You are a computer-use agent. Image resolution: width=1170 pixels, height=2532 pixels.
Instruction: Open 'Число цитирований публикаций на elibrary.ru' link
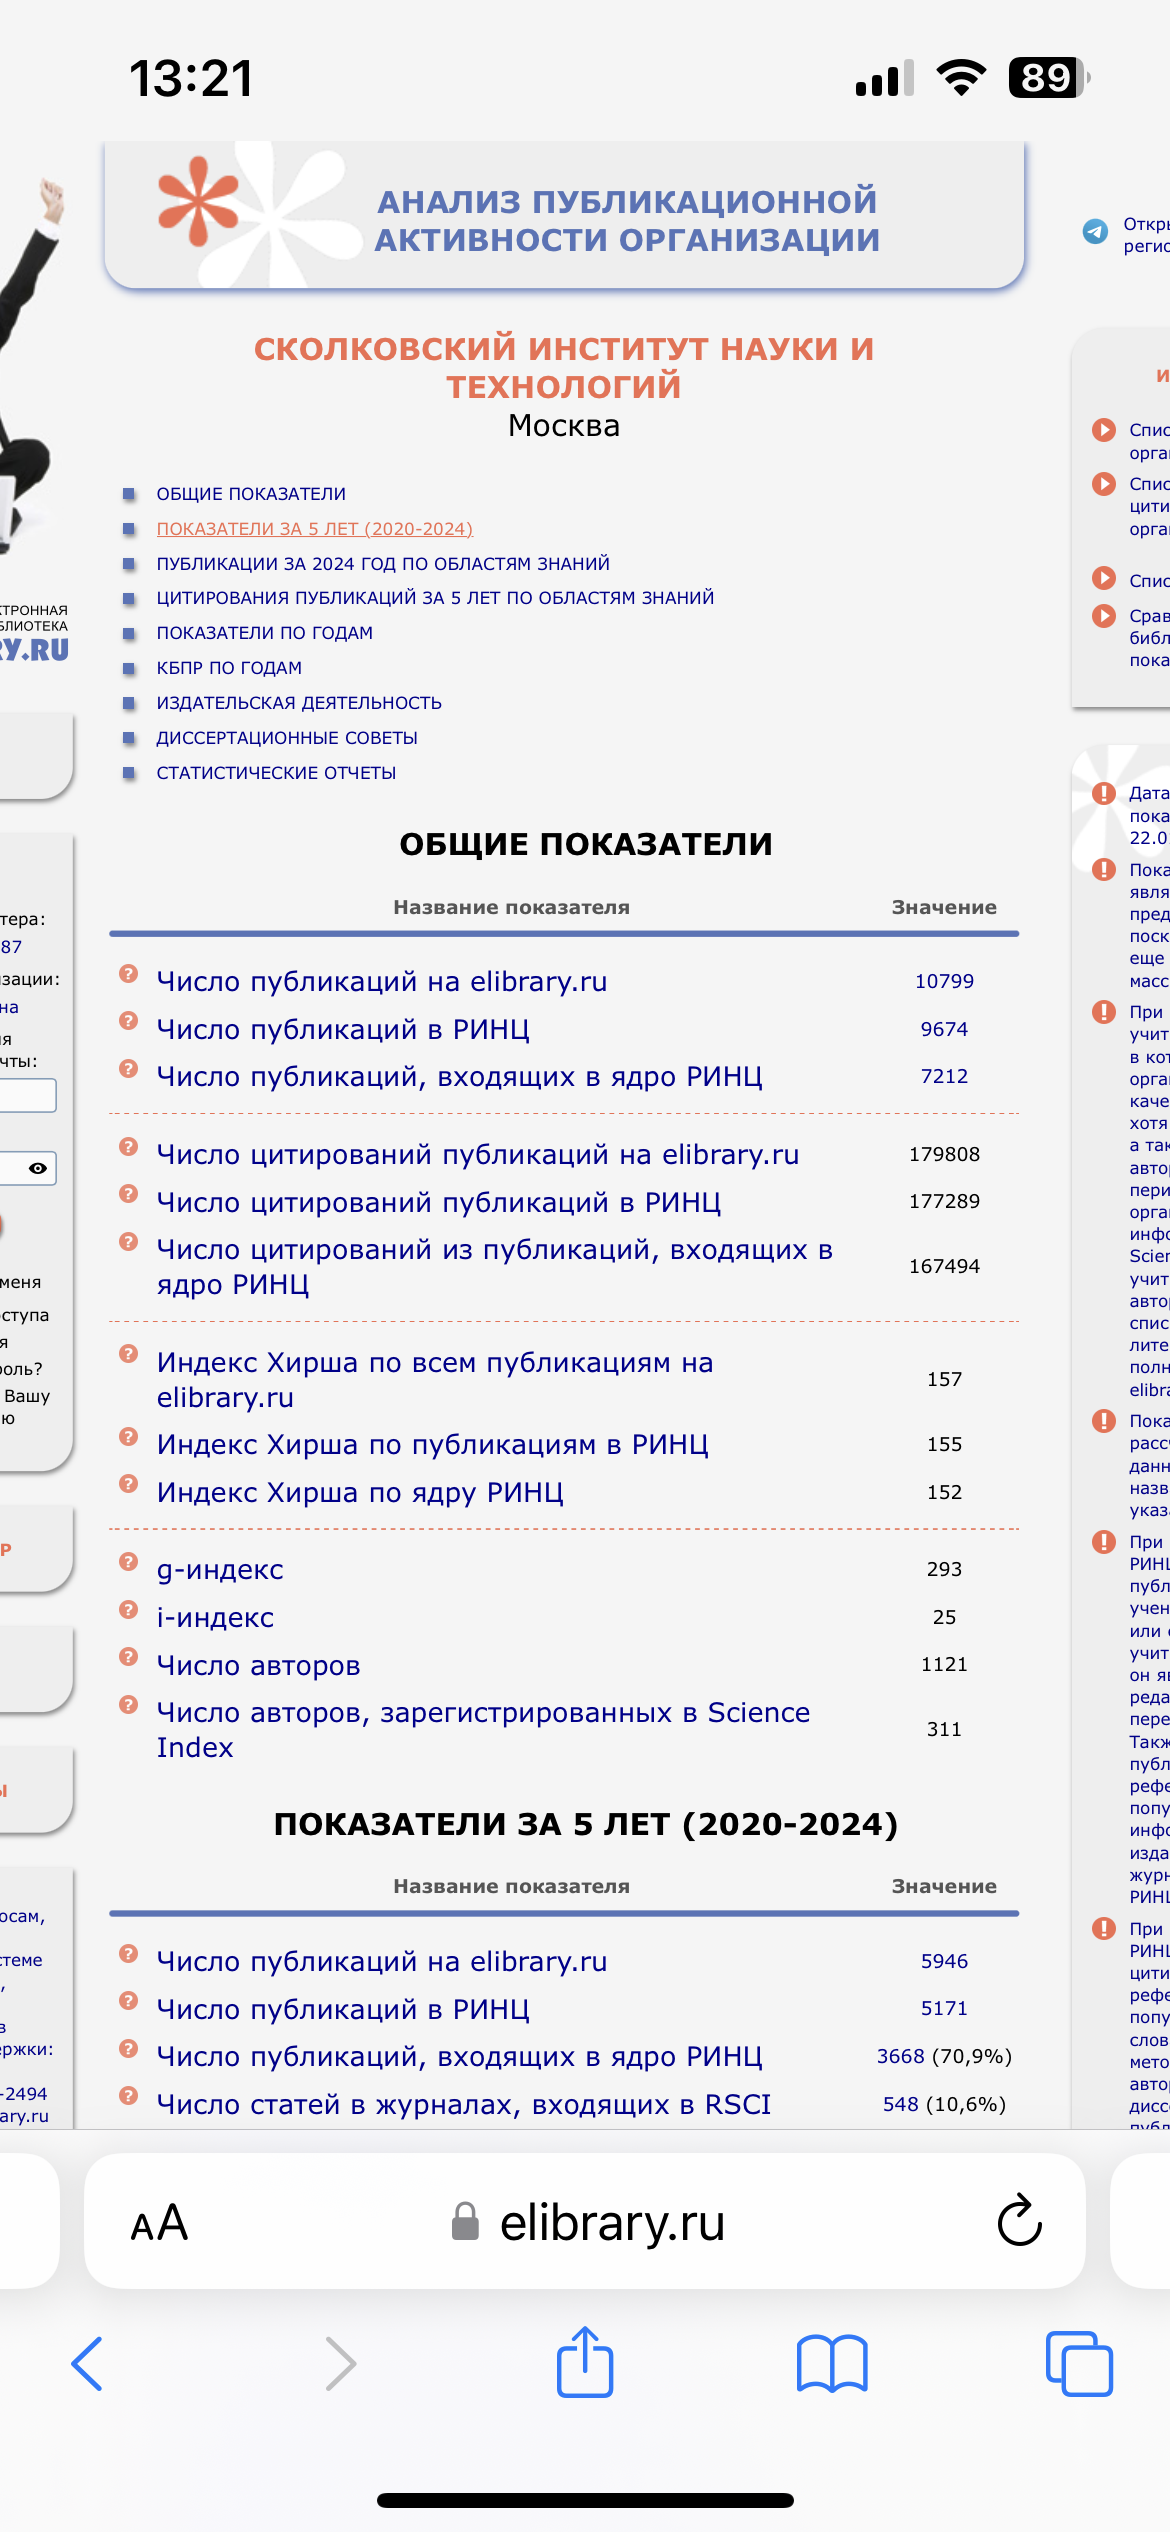click(x=478, y=1154)
